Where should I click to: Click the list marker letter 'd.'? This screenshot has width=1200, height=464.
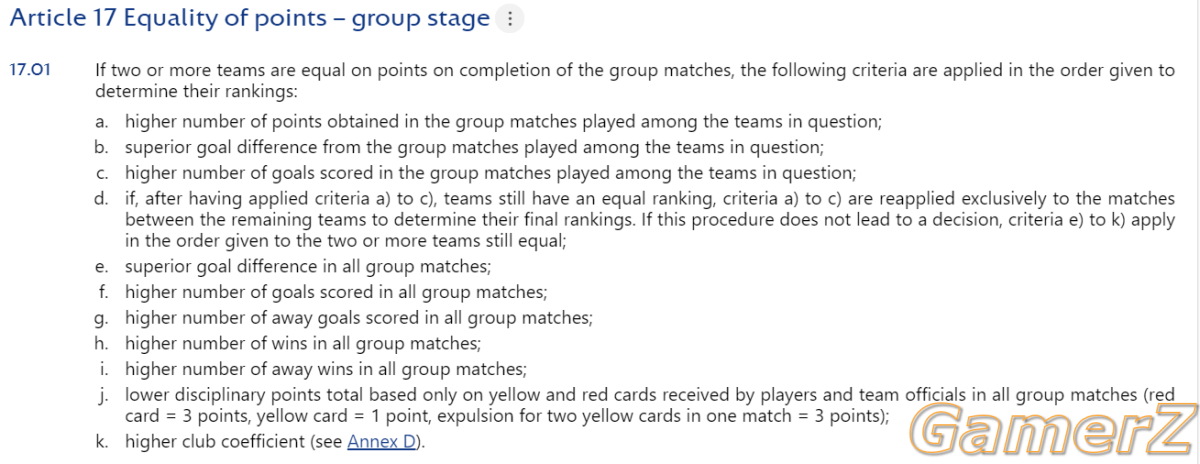(102, 197)
